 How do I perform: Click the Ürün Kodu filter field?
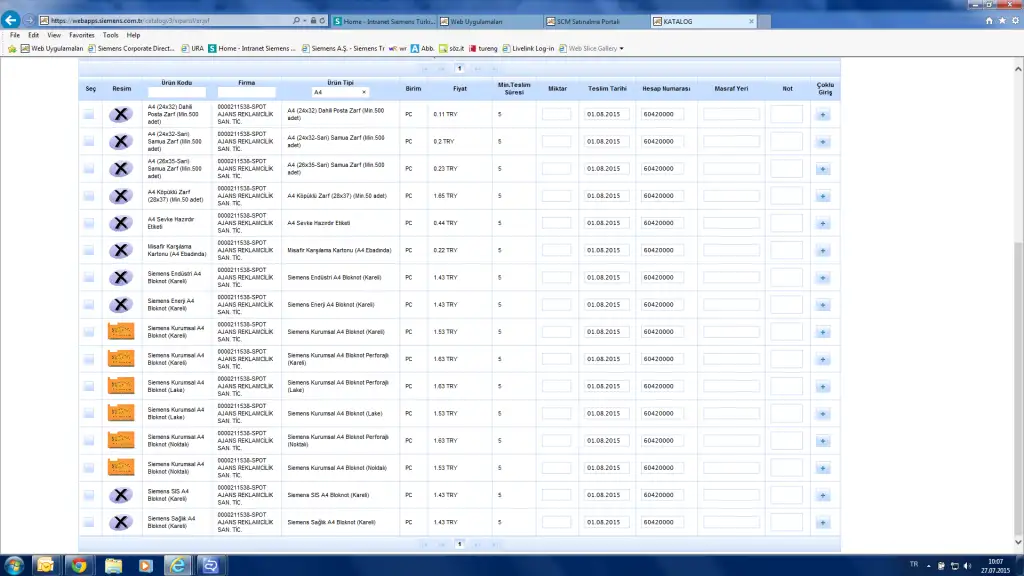point(176,93)
